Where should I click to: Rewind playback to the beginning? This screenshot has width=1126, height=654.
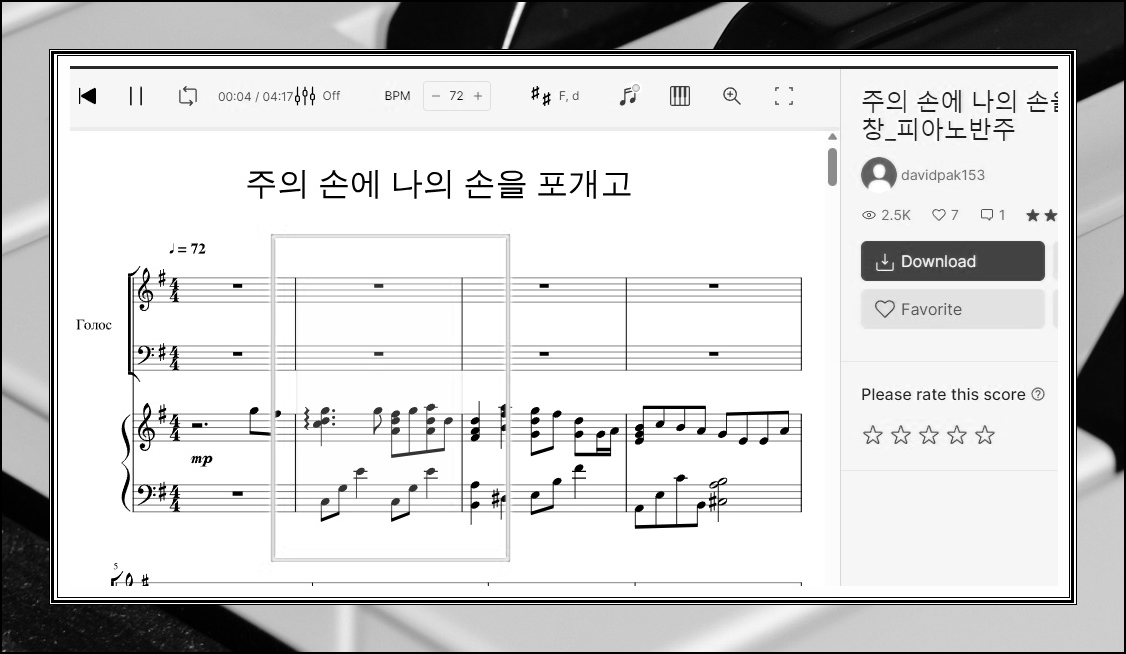[x=88, y=96]
